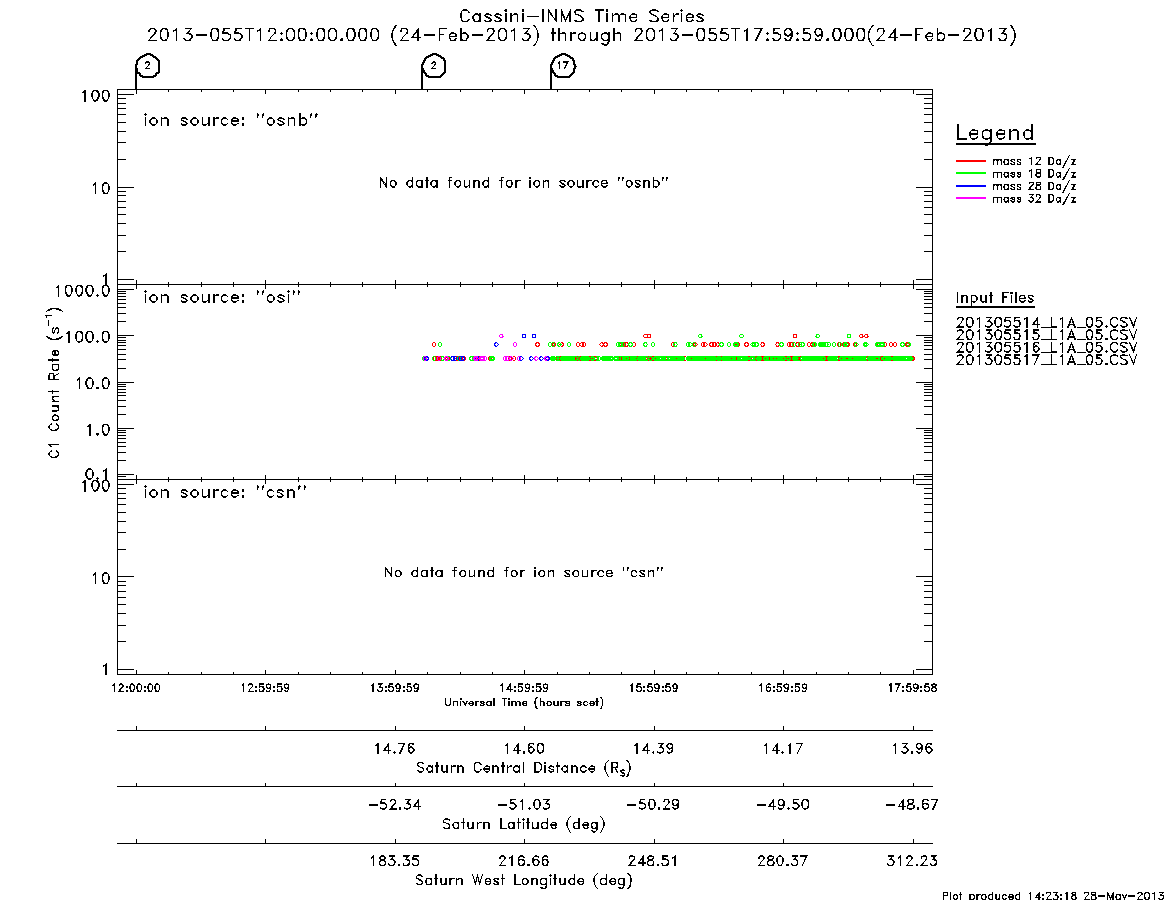
Task: Click 'No data found for ion source "osnb"'
Action: [x=524, y=183]
